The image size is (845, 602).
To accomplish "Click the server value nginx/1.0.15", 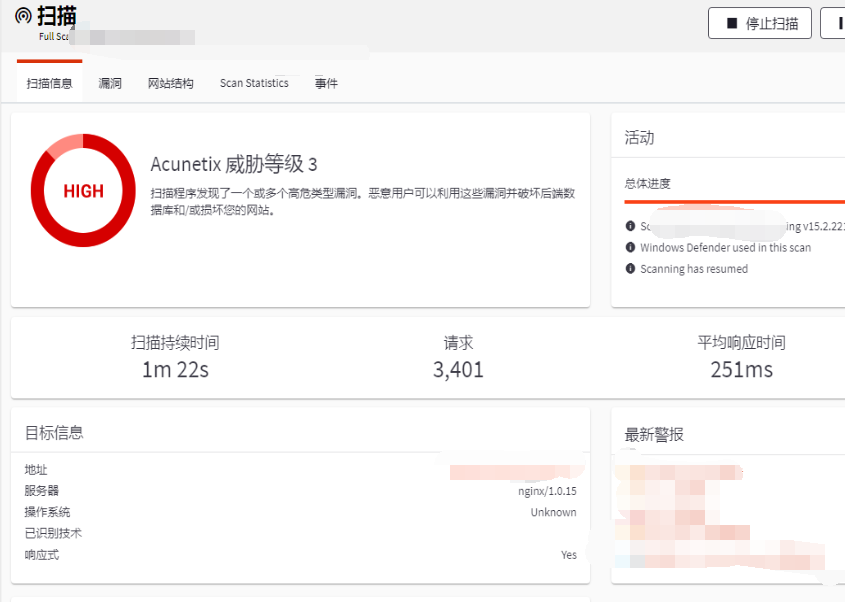I will point(547,491).
